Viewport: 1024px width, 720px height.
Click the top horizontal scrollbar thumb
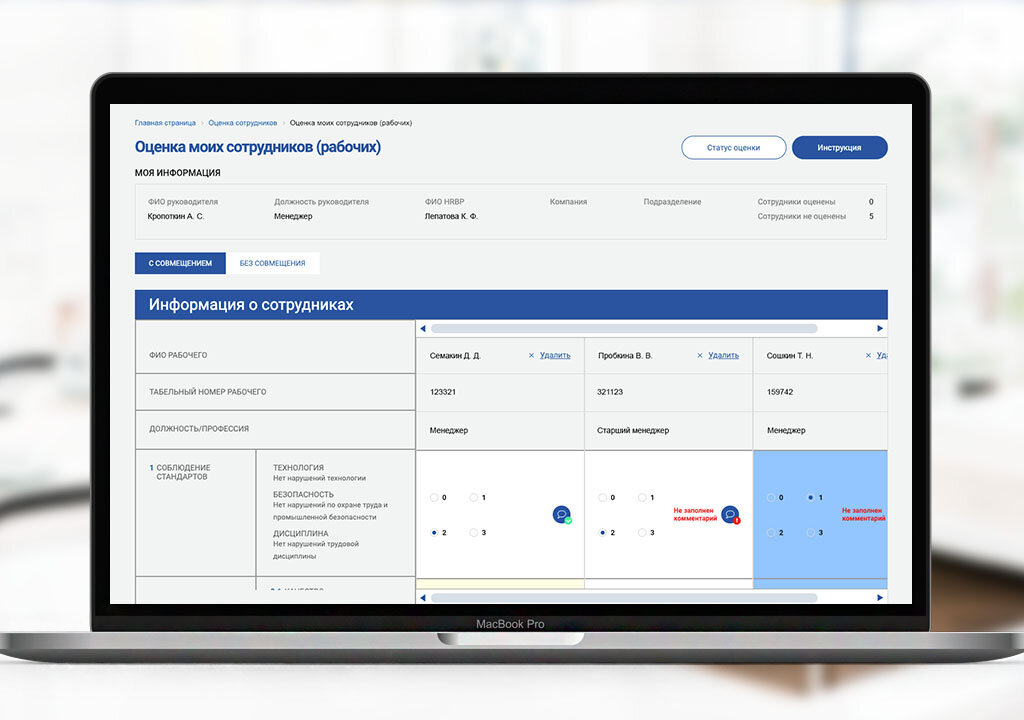point(624,329)
